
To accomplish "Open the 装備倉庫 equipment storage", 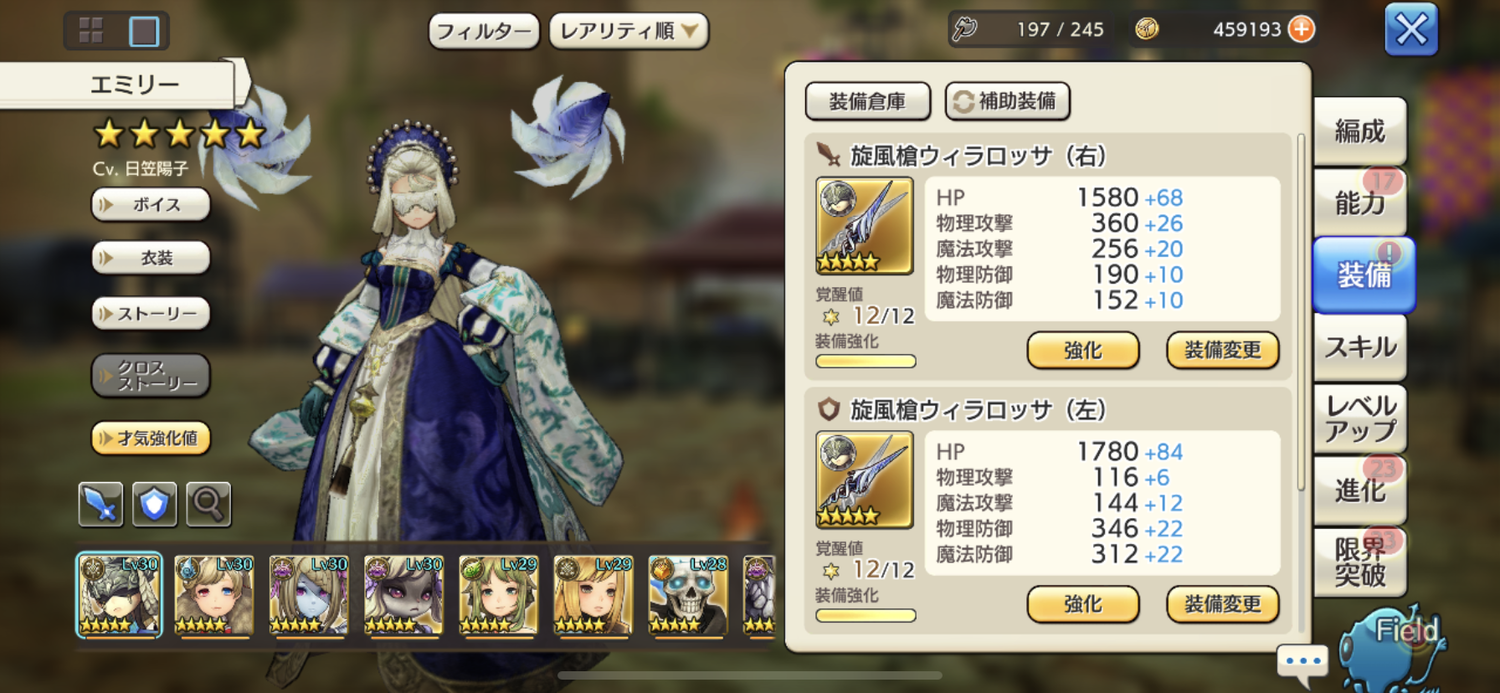I will [867, 101].
